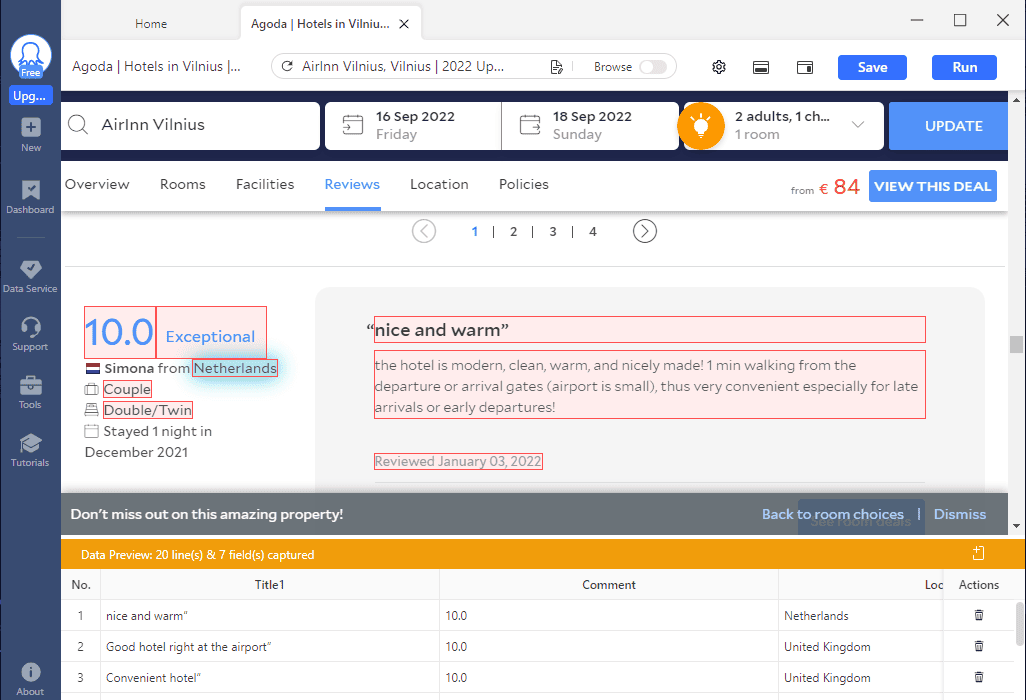The width and height of the screenshot is (1026, 700).
Task: Click the Comment column header
Action: 609,585
